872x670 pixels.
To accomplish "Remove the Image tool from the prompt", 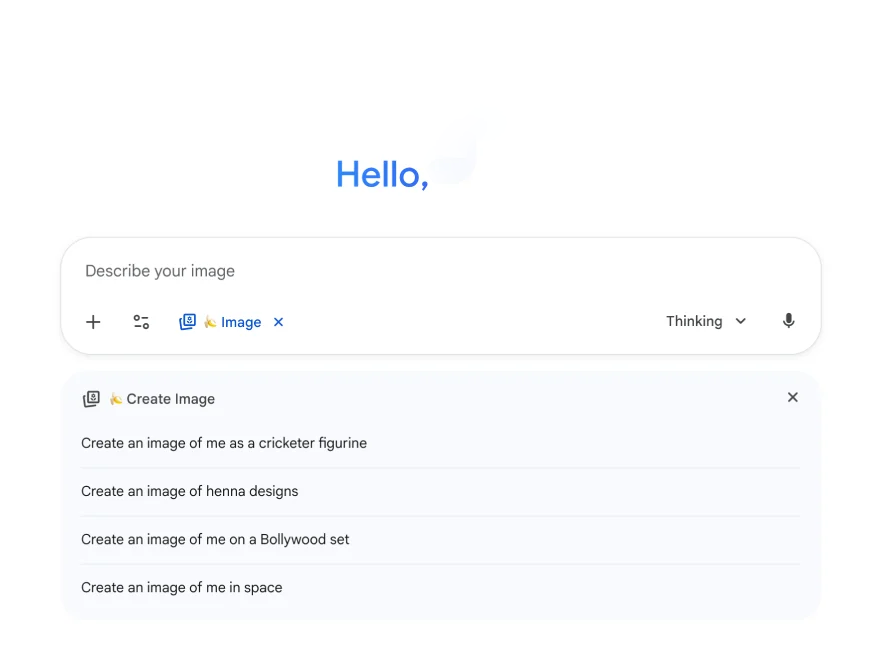I will coord(278,322).
